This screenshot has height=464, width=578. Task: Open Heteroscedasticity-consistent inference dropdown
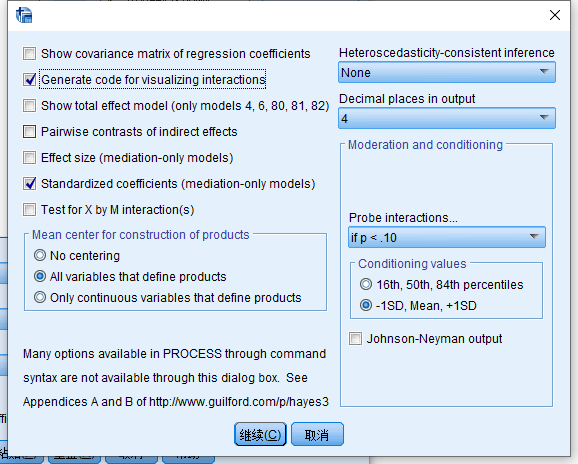(447, 72)
